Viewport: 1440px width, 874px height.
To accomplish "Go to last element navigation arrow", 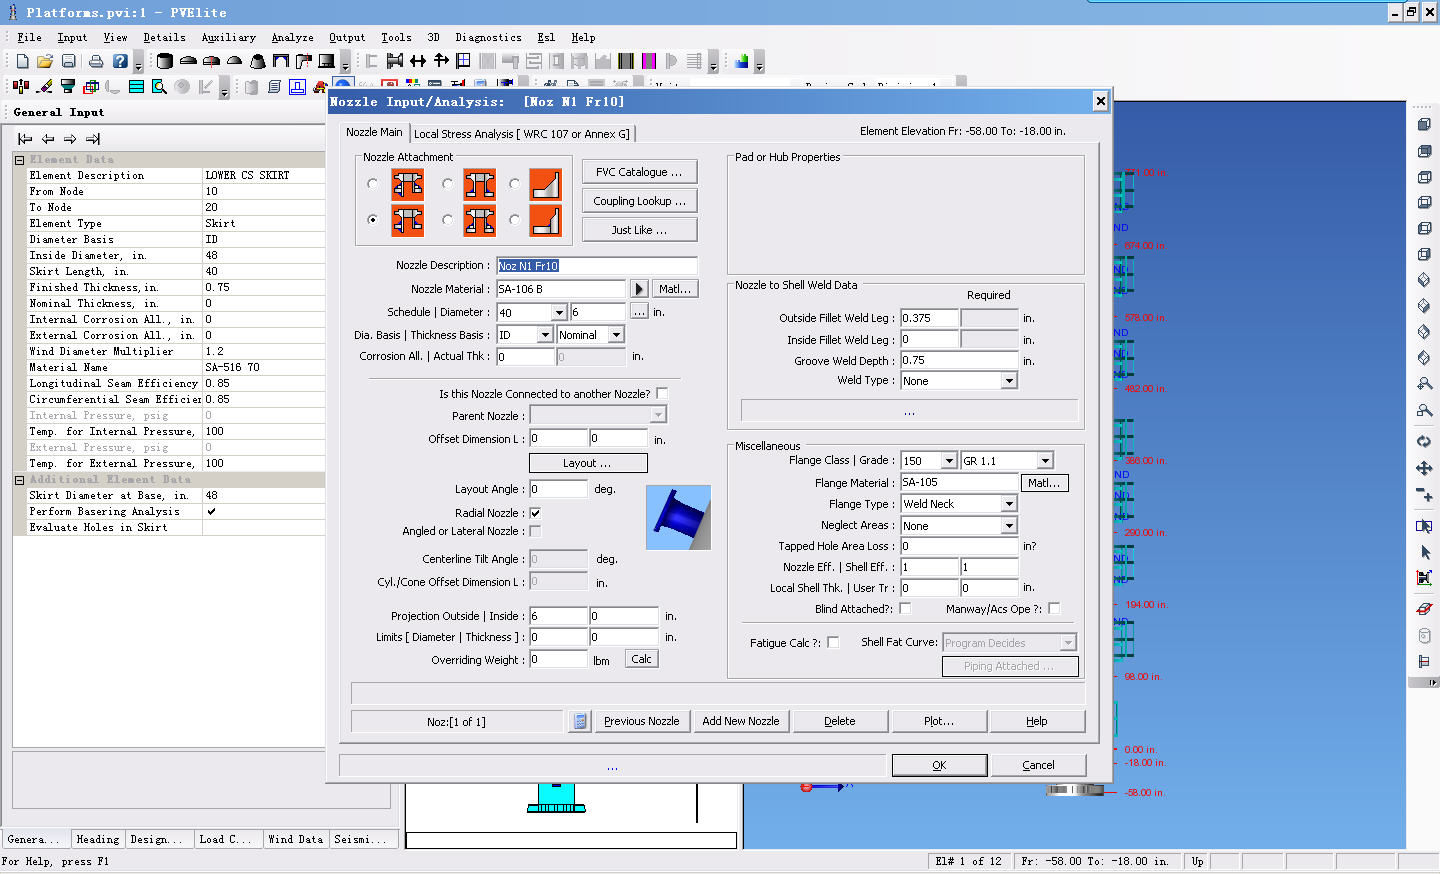I will [93, 139].
